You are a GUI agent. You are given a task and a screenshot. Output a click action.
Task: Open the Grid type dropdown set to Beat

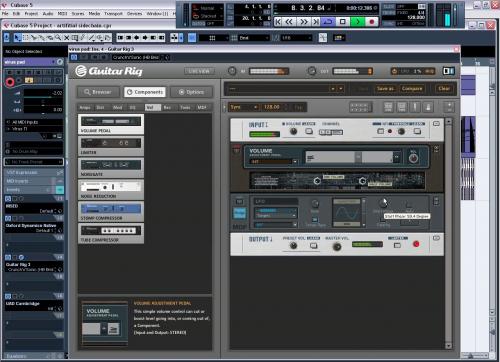(254, 38)
